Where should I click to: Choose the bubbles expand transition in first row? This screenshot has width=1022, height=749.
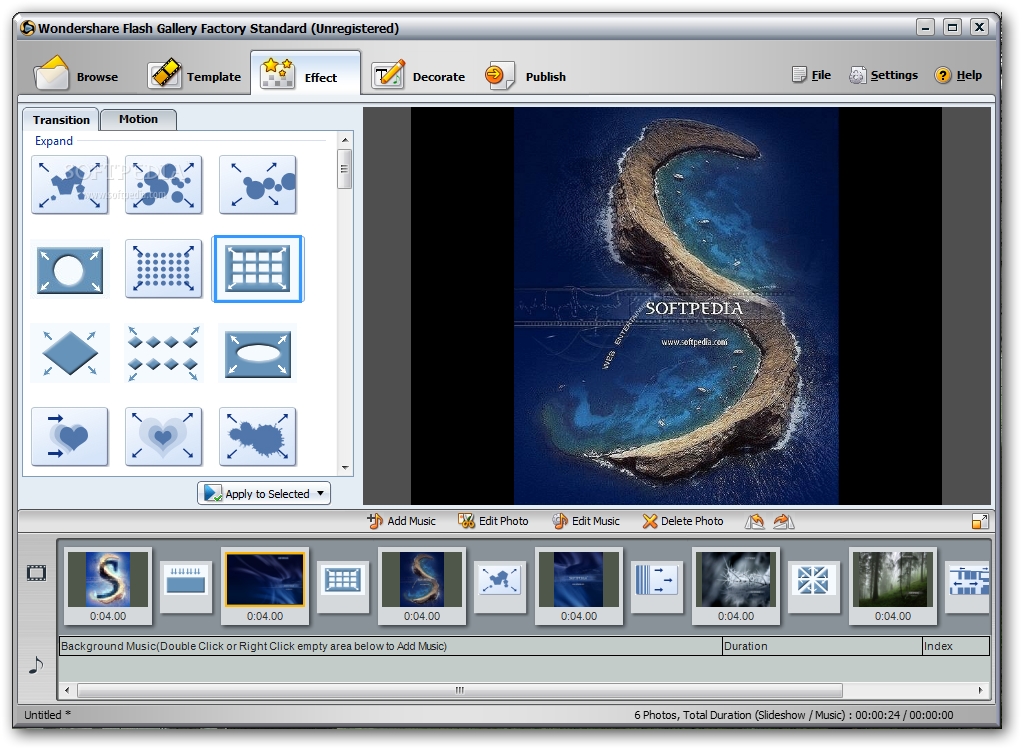tap(257, 184)
